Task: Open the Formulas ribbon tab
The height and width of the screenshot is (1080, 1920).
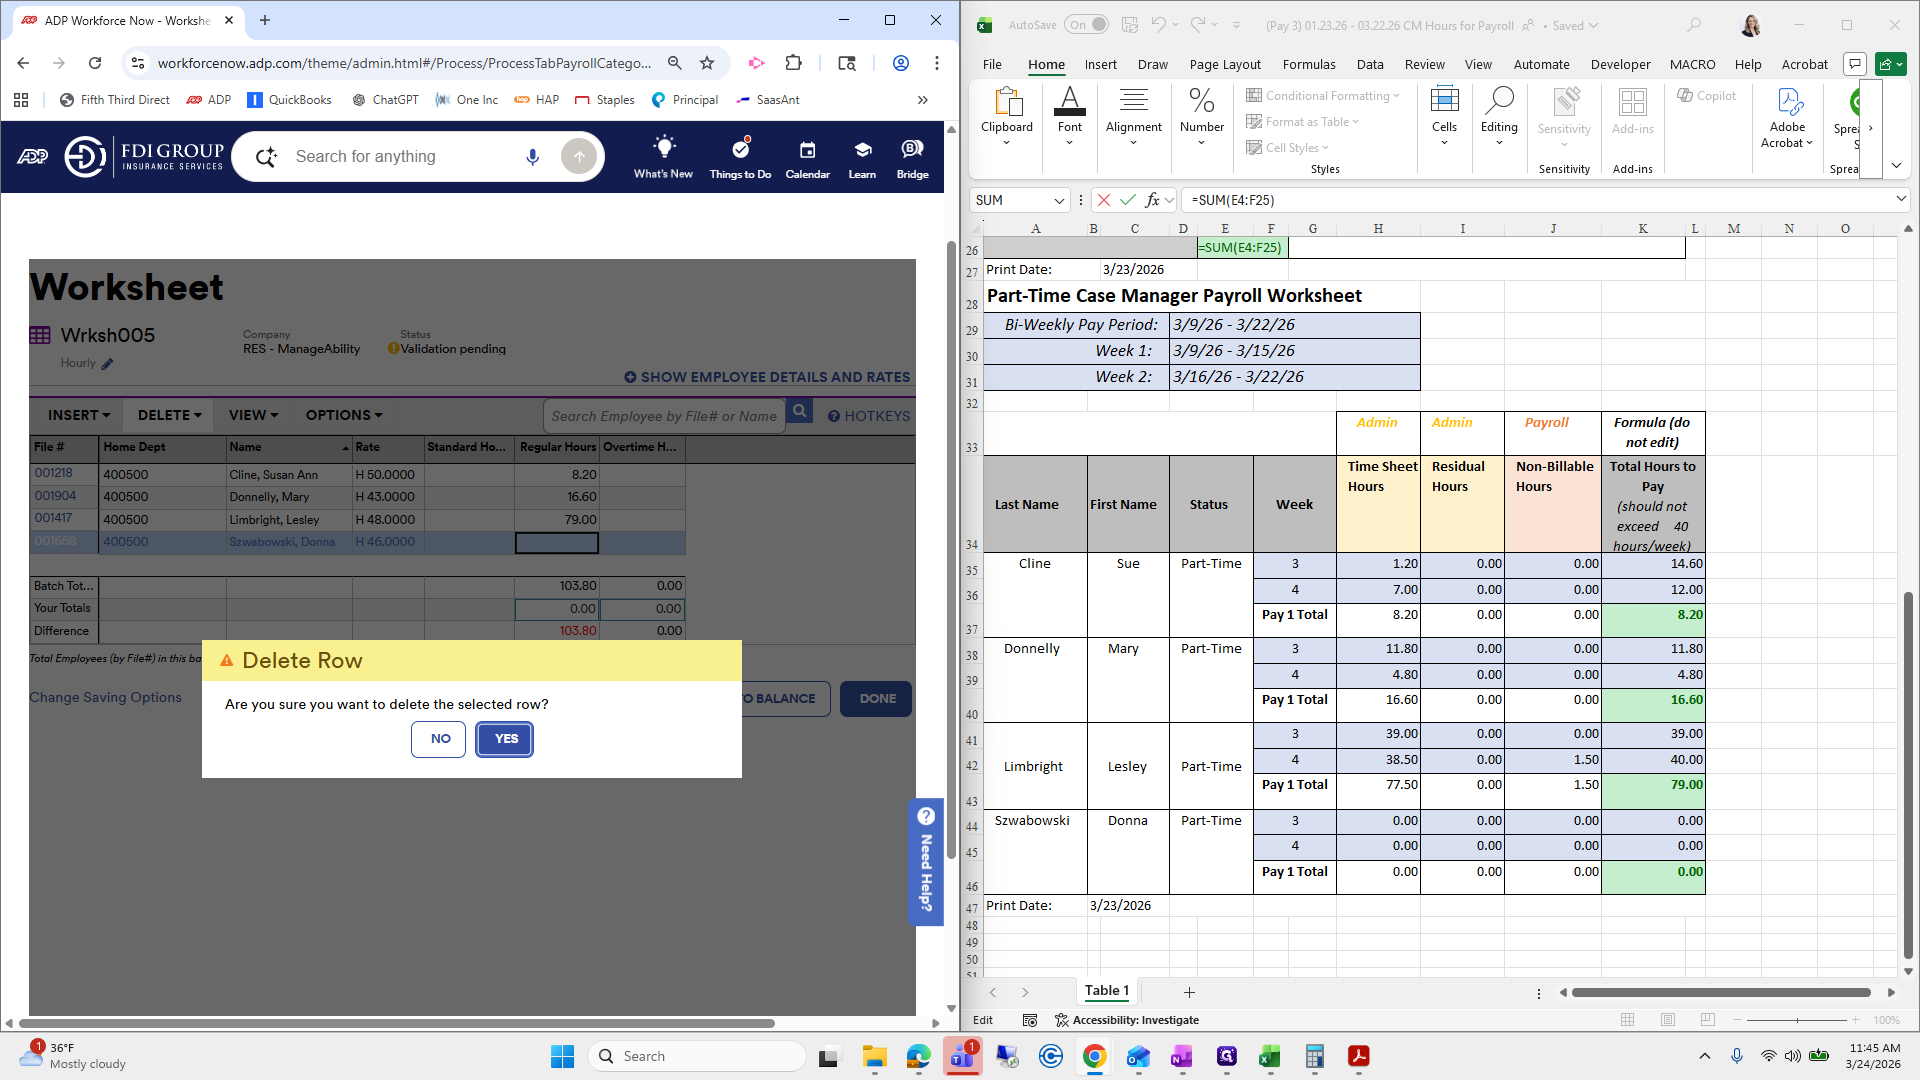Action: (1308, 64)
